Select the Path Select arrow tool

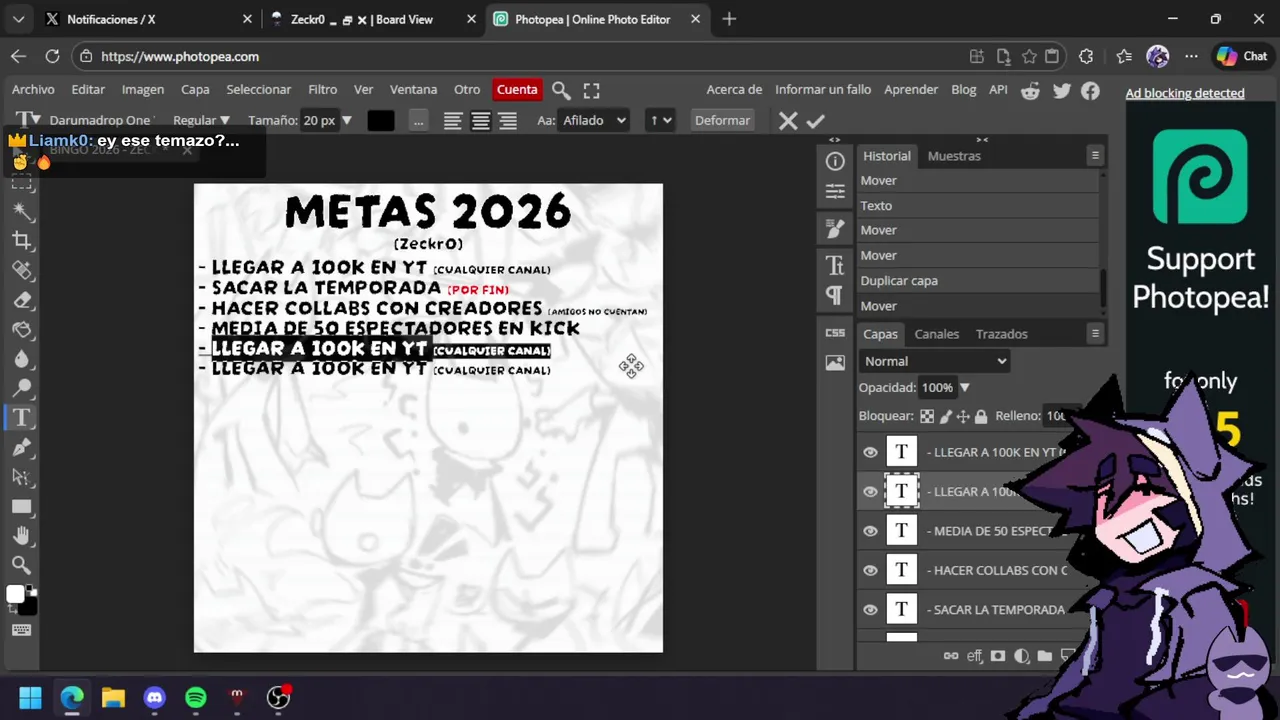pos(22,476)
